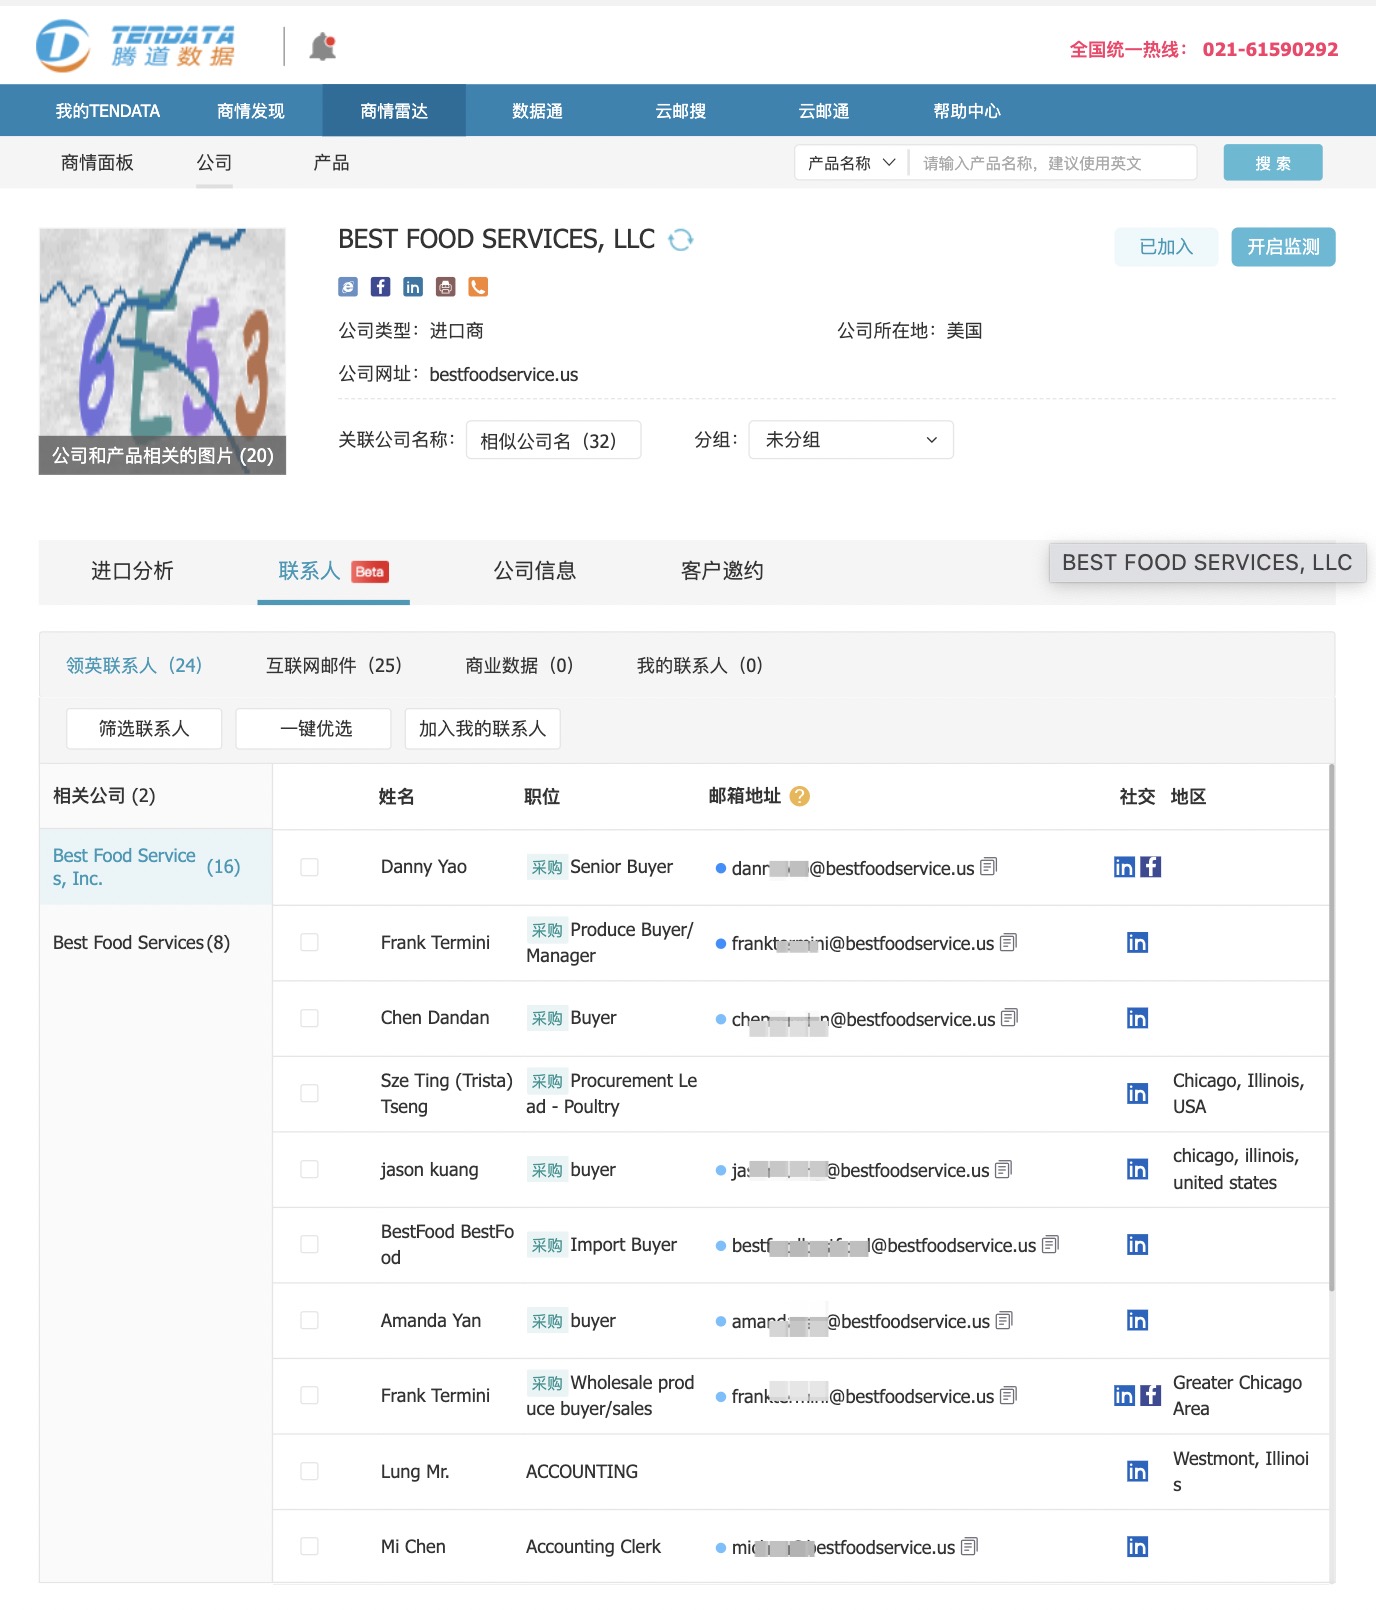Select Chen Dandan's checkbox

[x=310, y=1018]
